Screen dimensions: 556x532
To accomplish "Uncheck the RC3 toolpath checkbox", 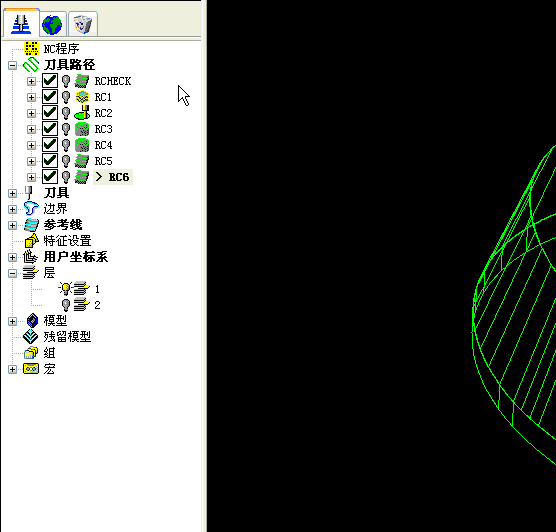I will pos(50,128).
